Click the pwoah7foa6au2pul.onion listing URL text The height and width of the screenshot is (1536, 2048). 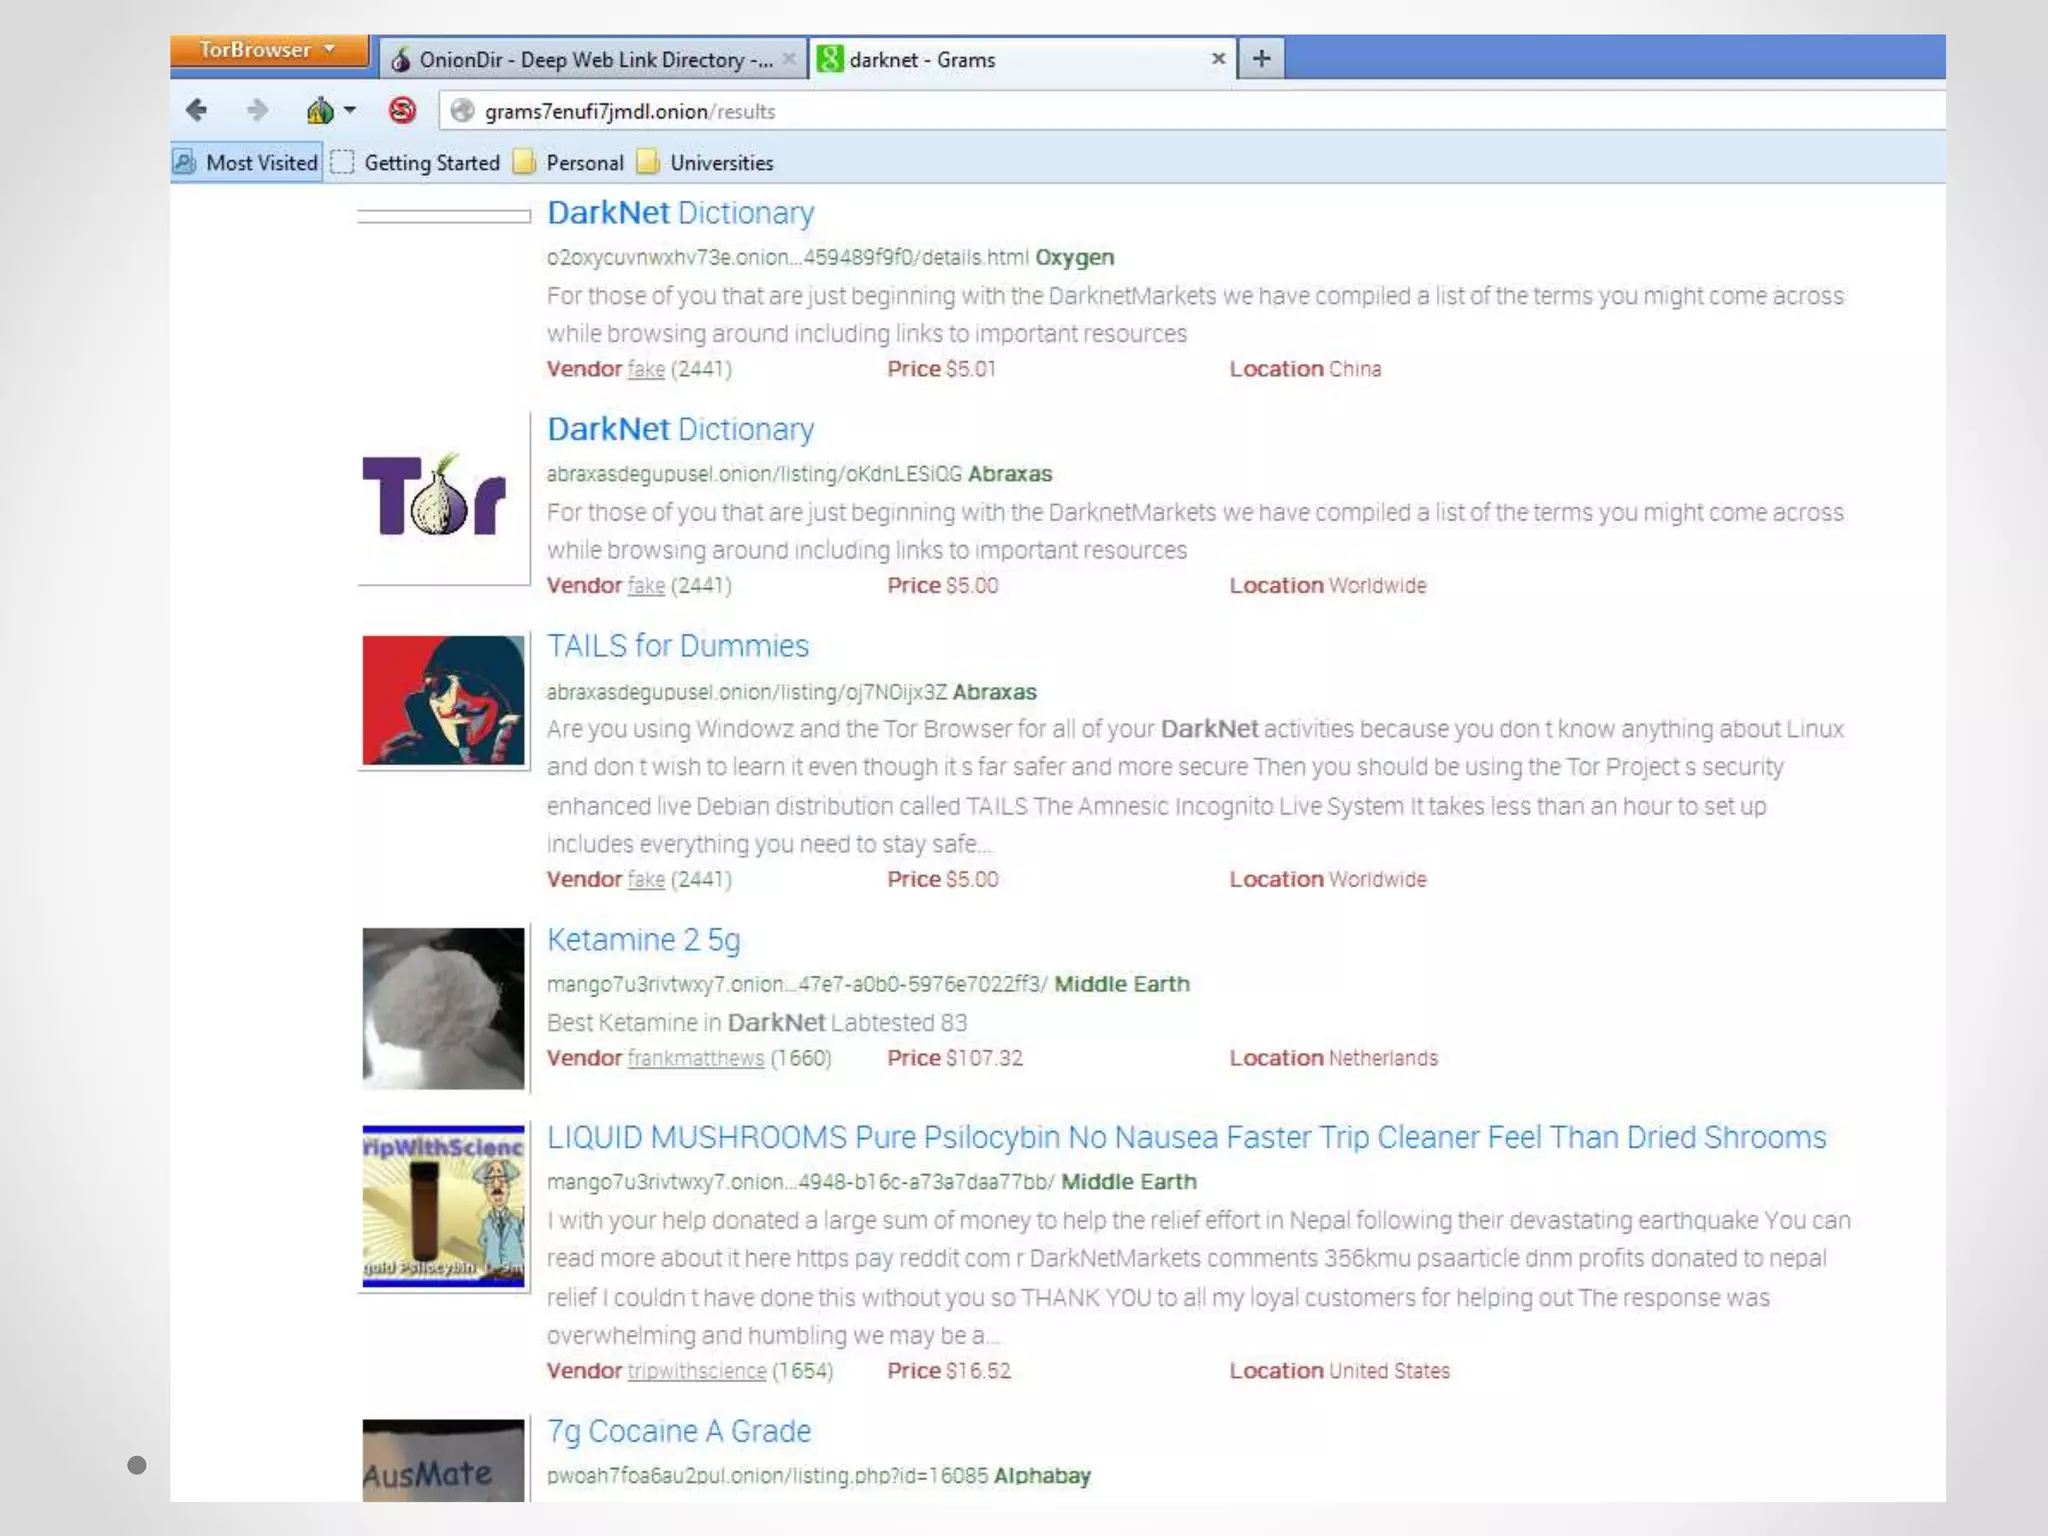coord(767,1476)
